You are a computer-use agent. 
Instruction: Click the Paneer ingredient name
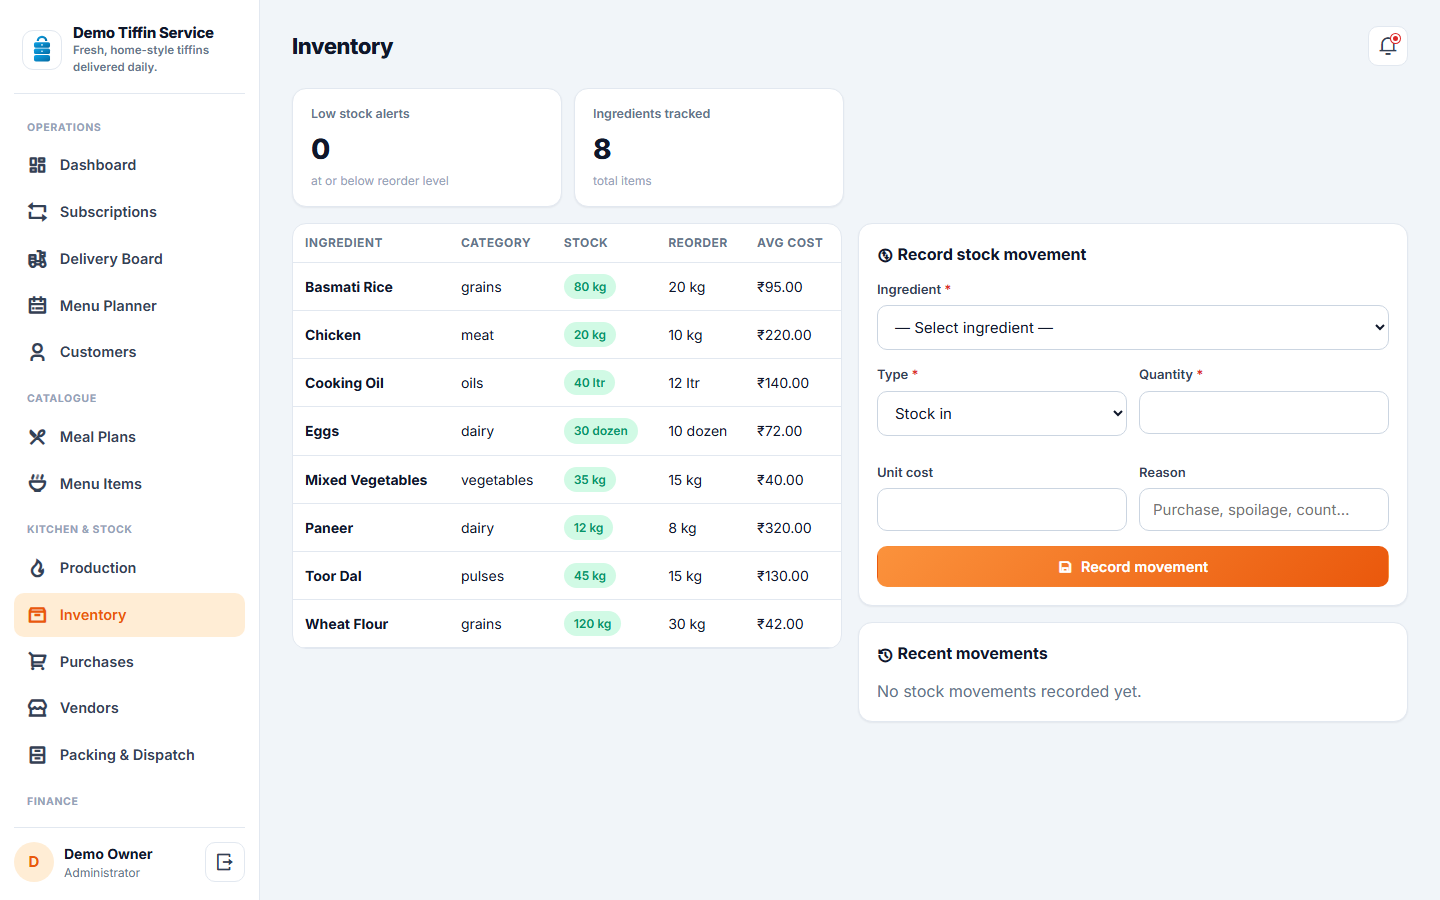(x=329, y=528)
